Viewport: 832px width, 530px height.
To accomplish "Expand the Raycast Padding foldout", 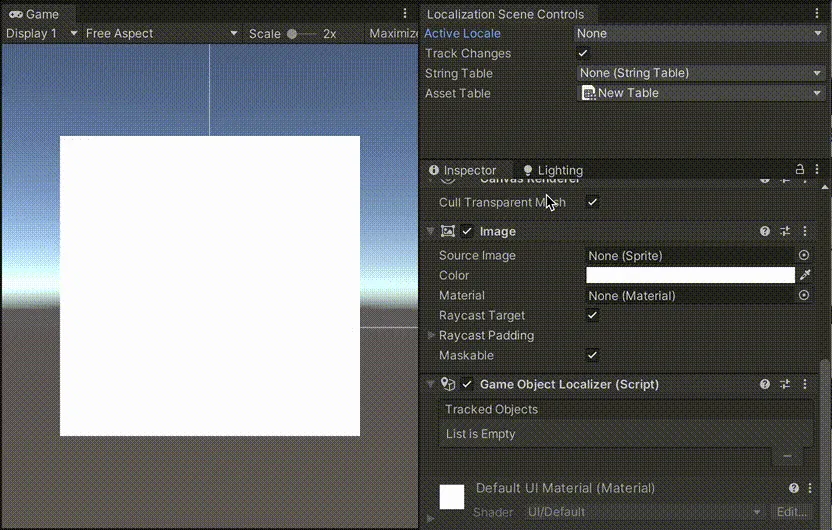I will coord(432,335).
